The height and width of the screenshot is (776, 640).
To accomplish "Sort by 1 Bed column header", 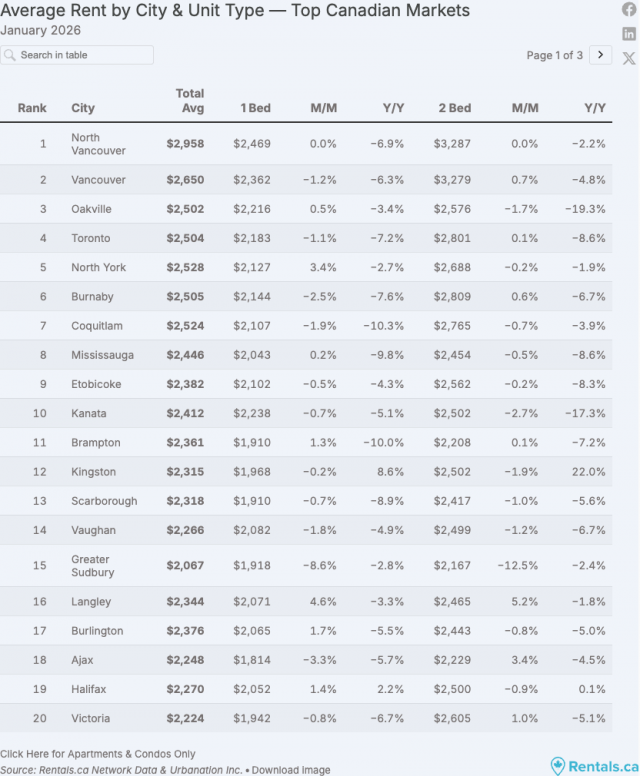I will (255, 108).
